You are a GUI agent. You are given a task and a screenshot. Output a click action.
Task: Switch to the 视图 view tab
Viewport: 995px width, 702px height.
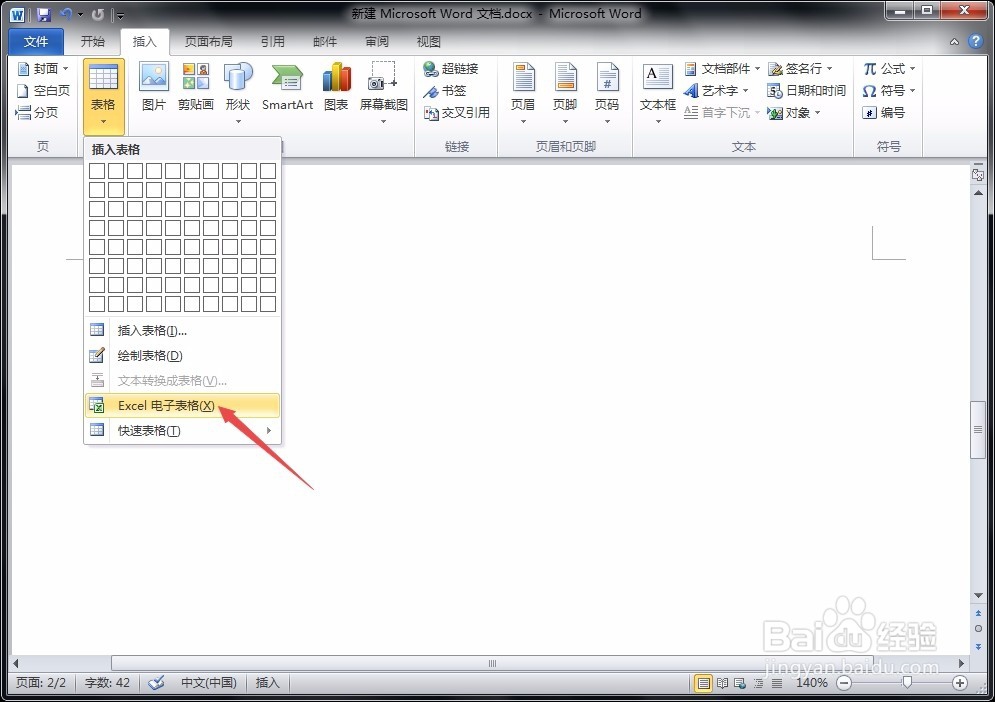point(428,42)
